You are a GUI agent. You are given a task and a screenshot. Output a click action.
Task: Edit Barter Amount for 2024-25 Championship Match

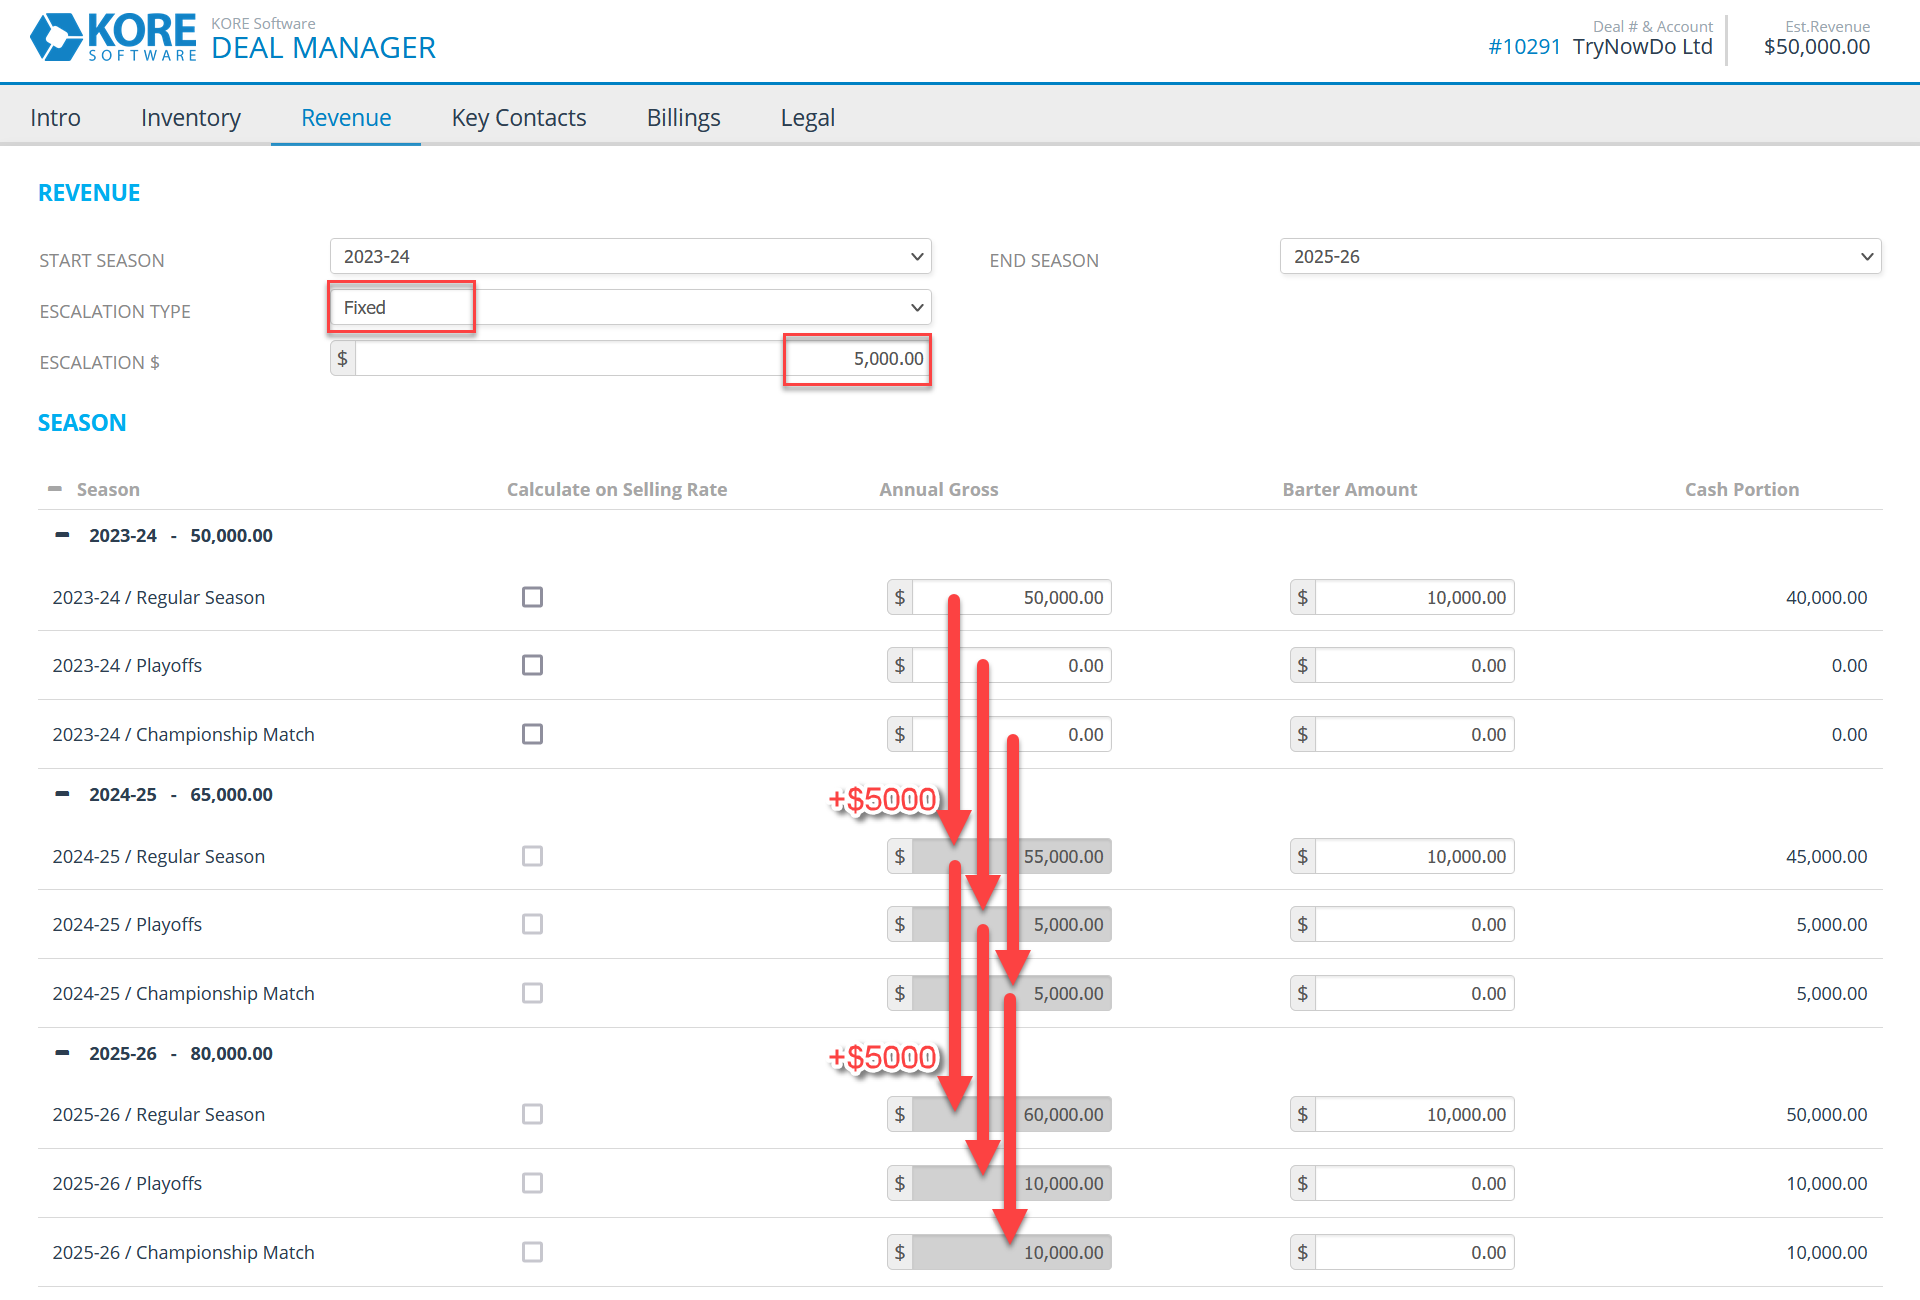(1415, 993)
